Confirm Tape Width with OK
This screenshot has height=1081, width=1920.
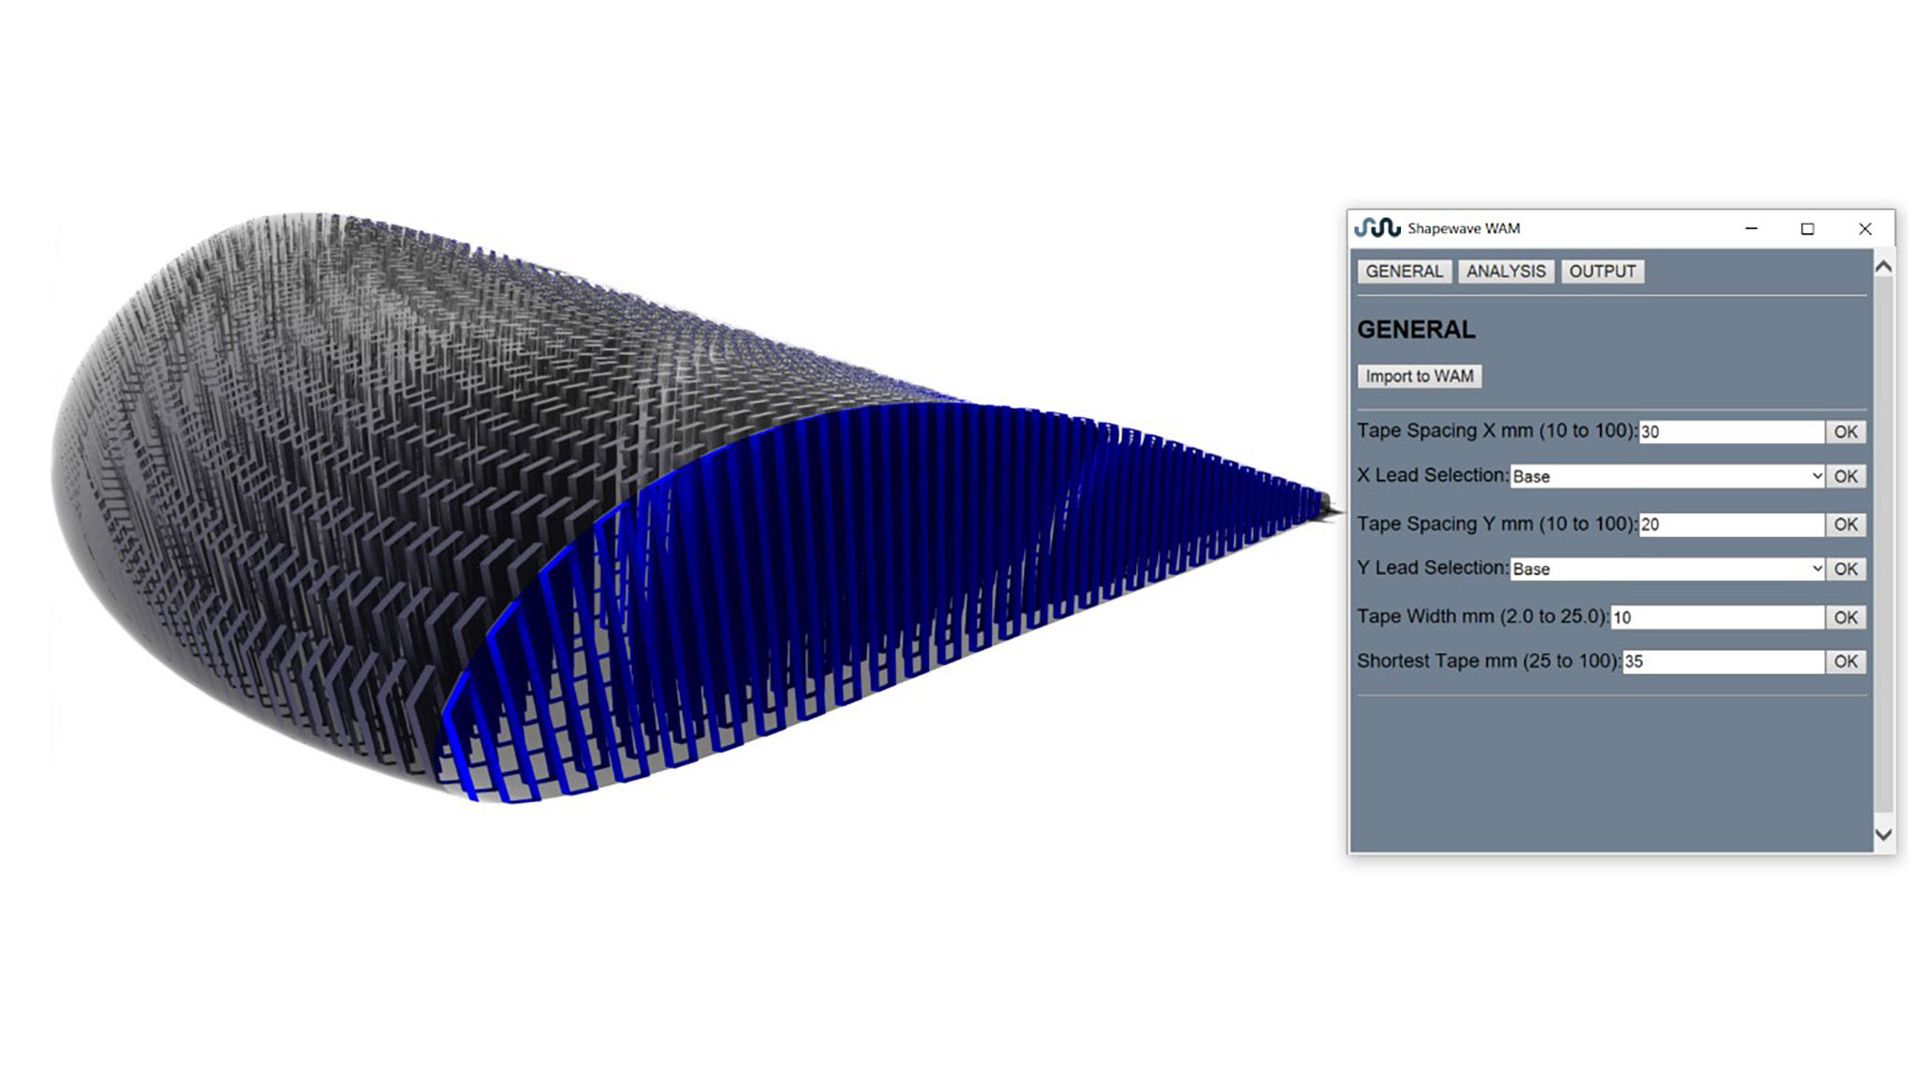[1845, 618]
